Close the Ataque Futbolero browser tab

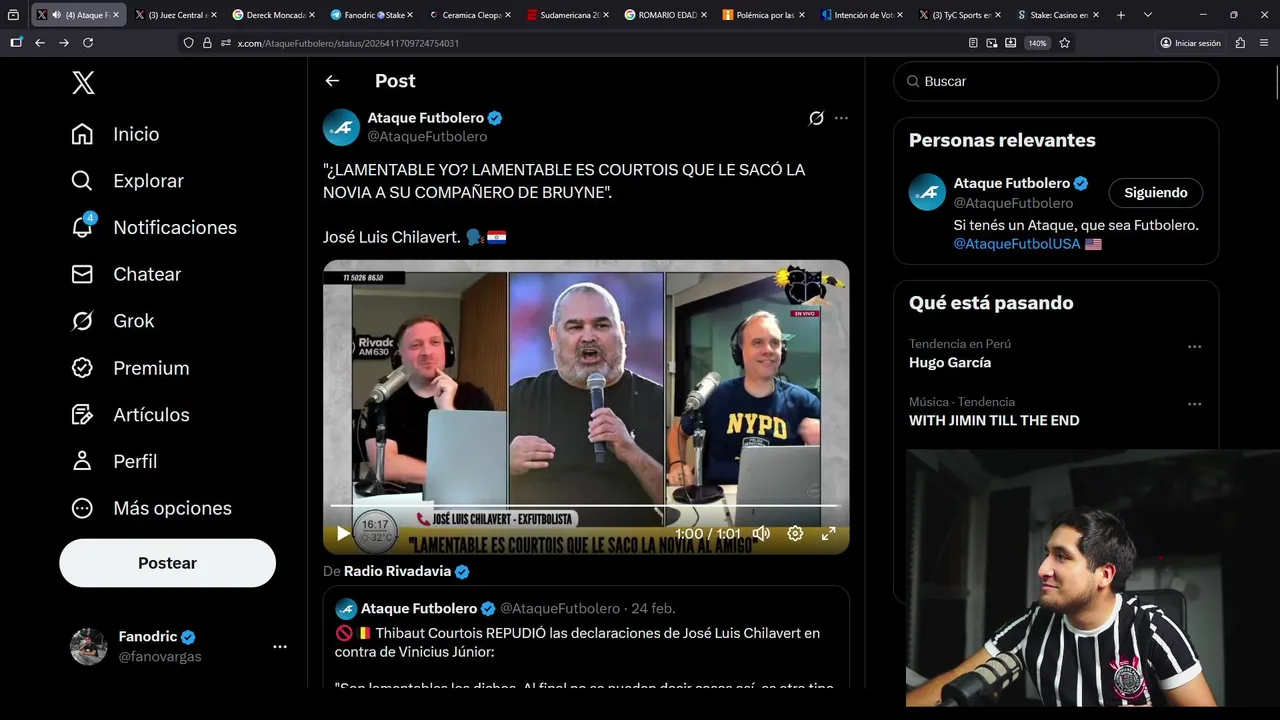[x=116, y=15]
